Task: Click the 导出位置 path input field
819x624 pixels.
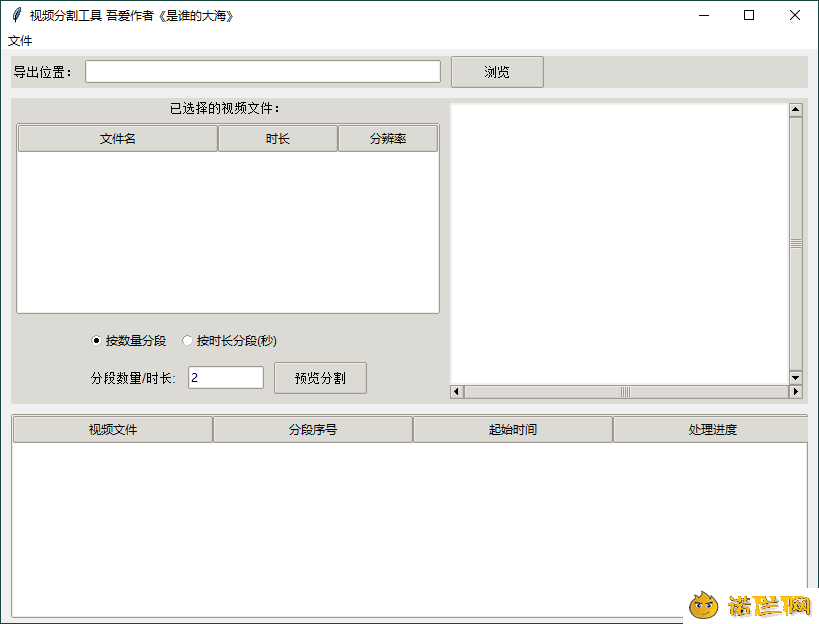Action: (263, 72)
